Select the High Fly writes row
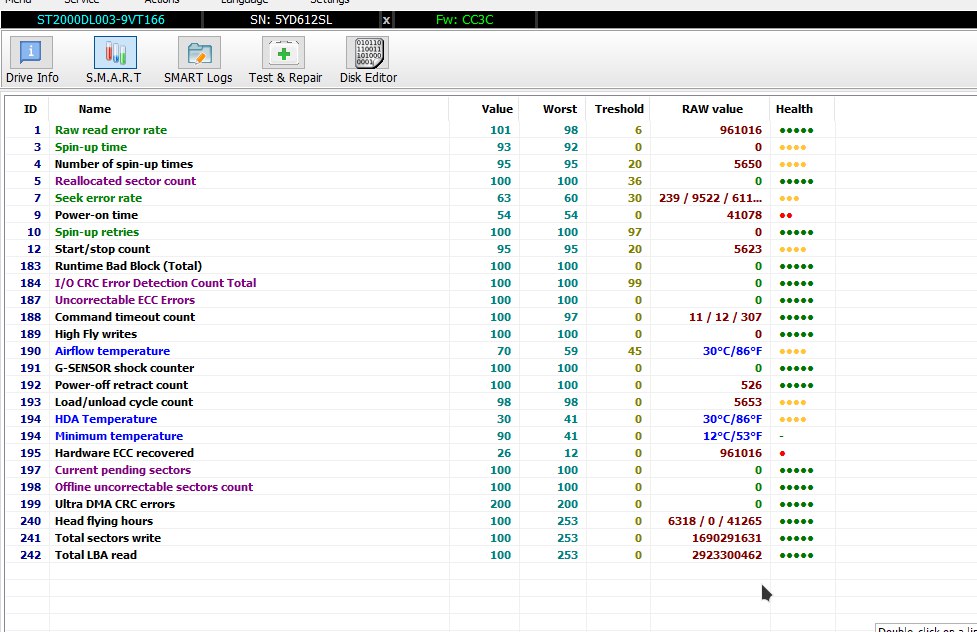The width and height of the screenshot is (977, 632). coord(420,334)
